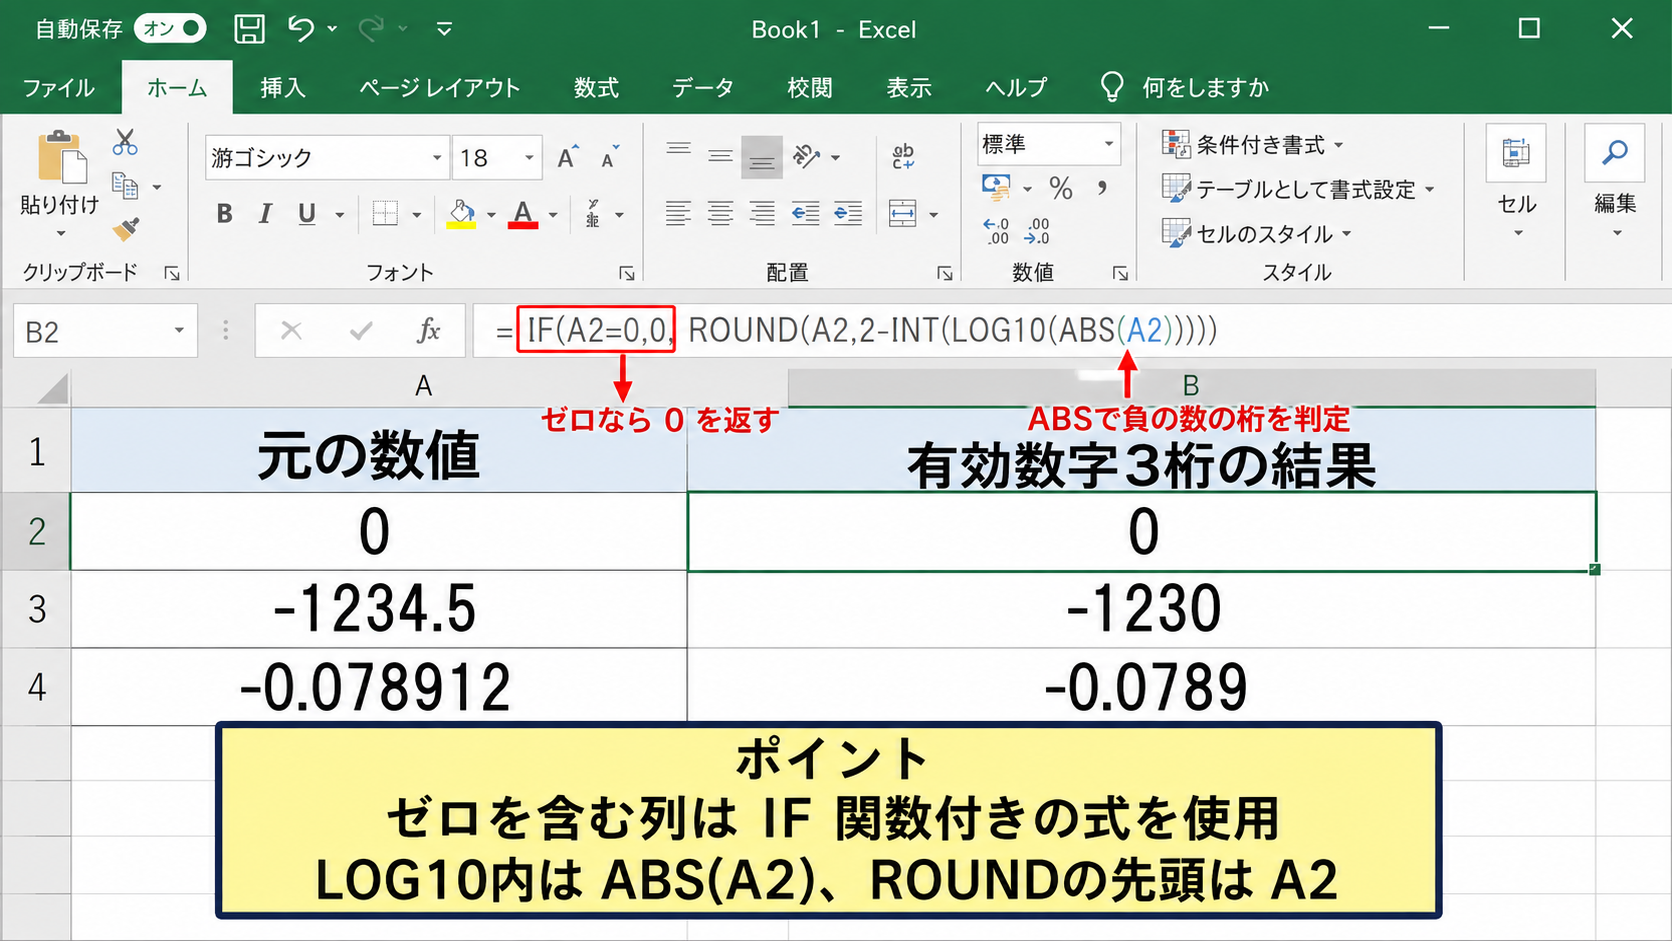Open the Customize Quick Access Toolbar dropdown
This screenshot has height=941, width=1672.
point(444,29)
